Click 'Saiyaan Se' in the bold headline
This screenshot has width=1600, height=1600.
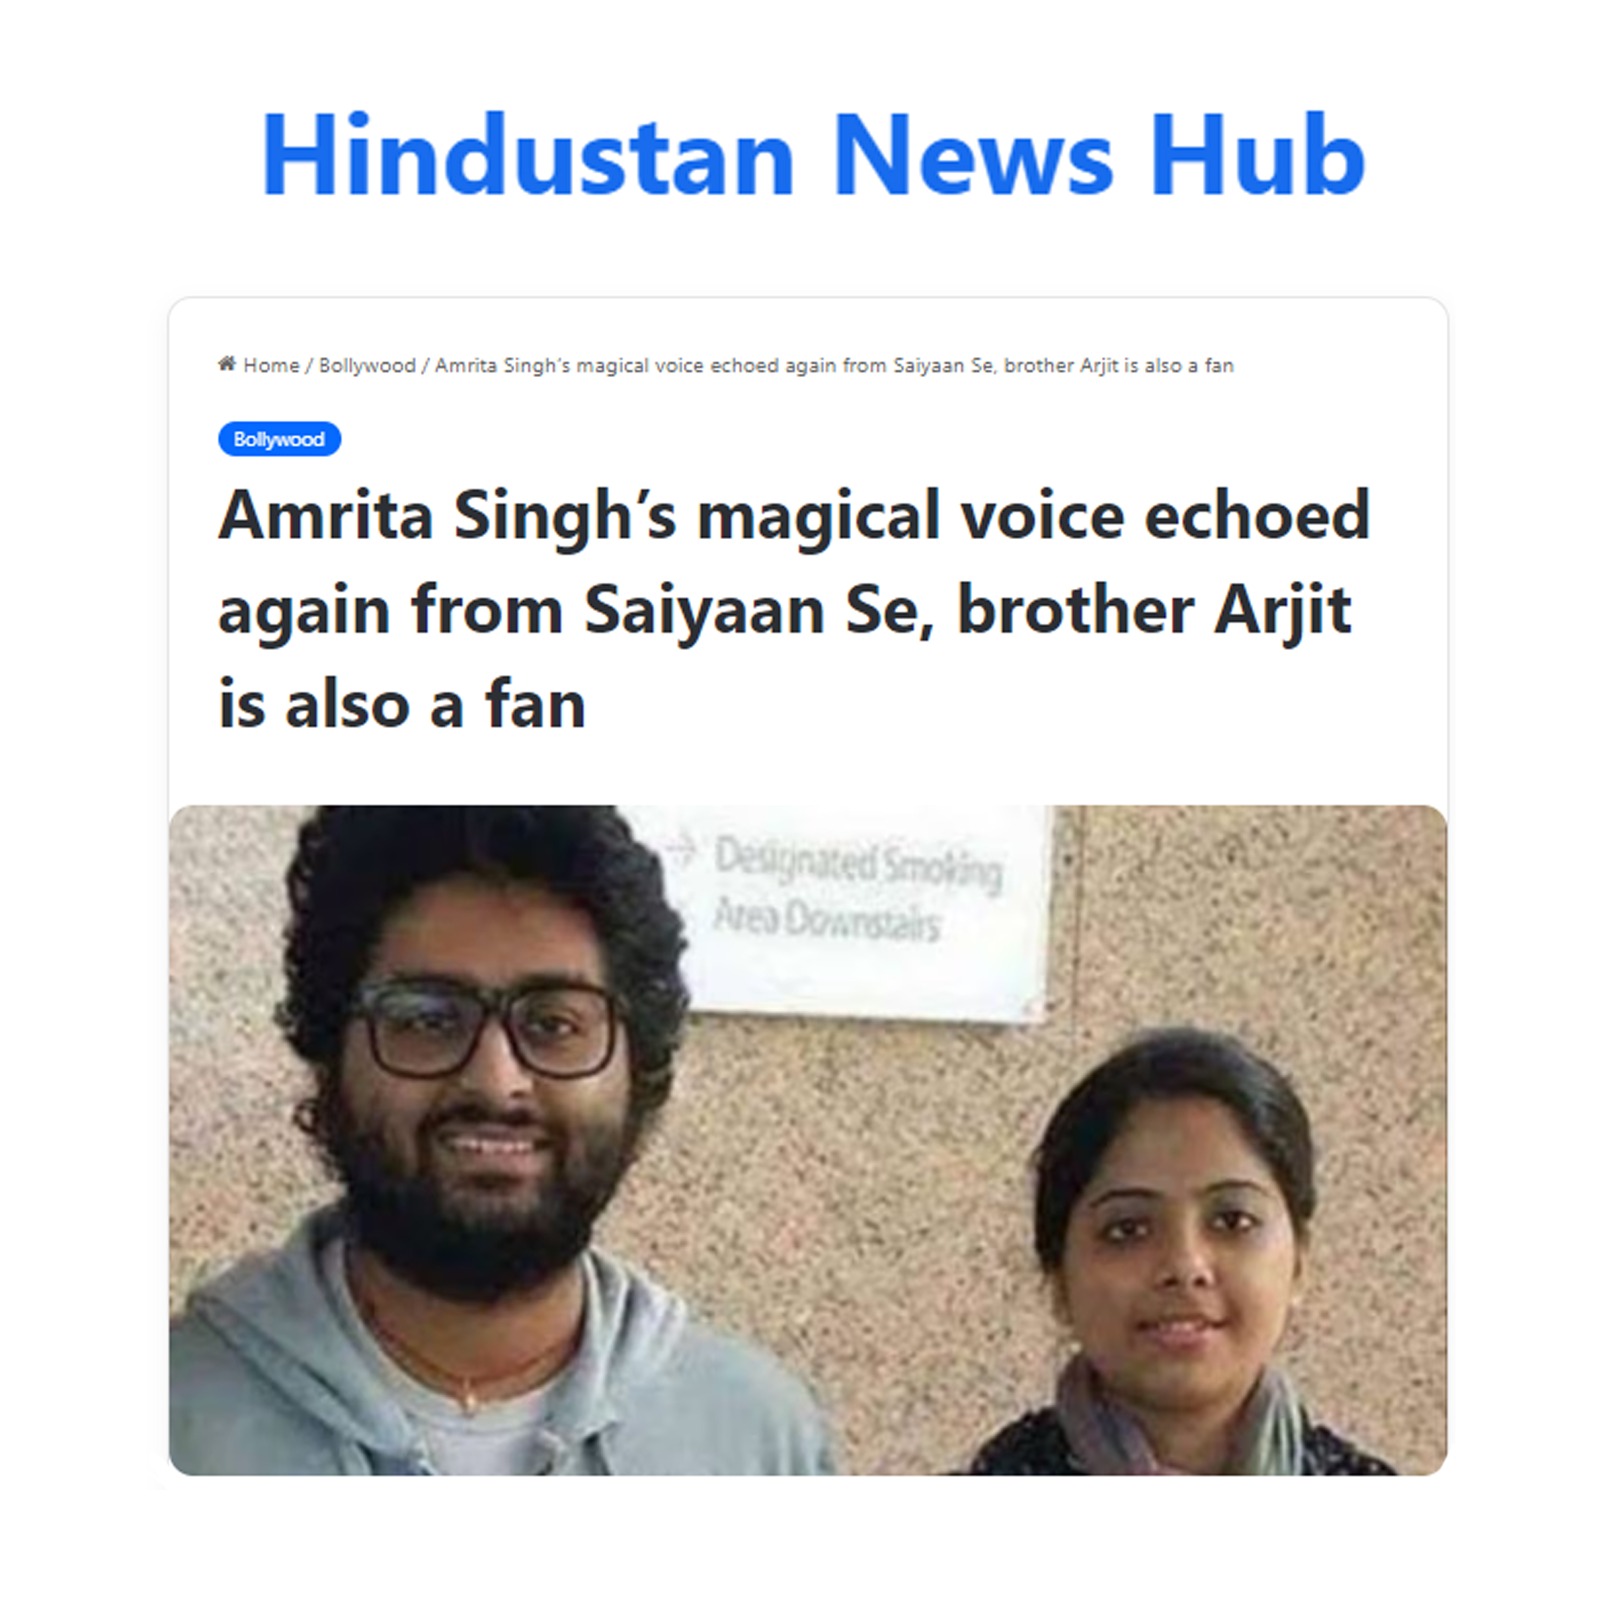click(x=759, y=609)
